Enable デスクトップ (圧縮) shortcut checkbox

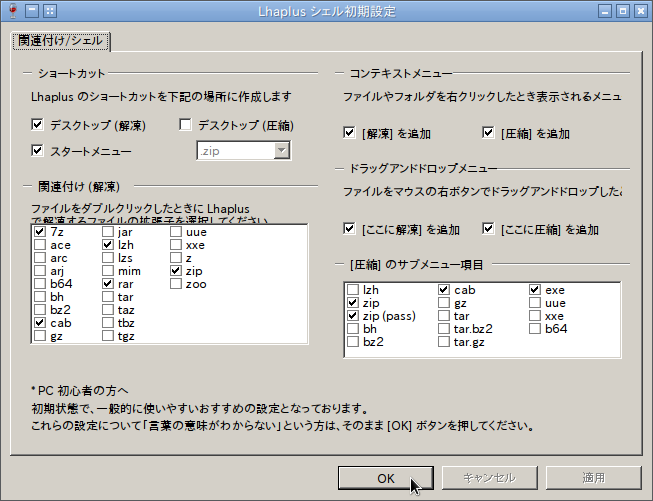point(185,125)
